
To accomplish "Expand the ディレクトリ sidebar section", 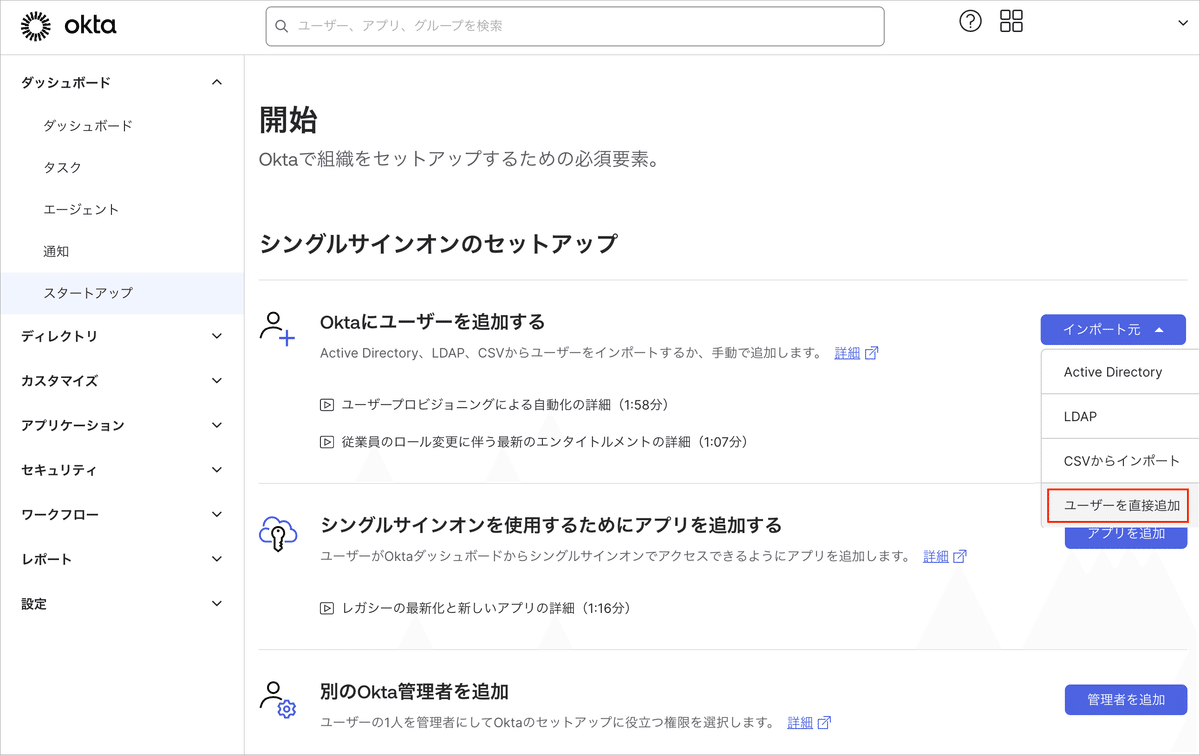I will click(122, 336).
